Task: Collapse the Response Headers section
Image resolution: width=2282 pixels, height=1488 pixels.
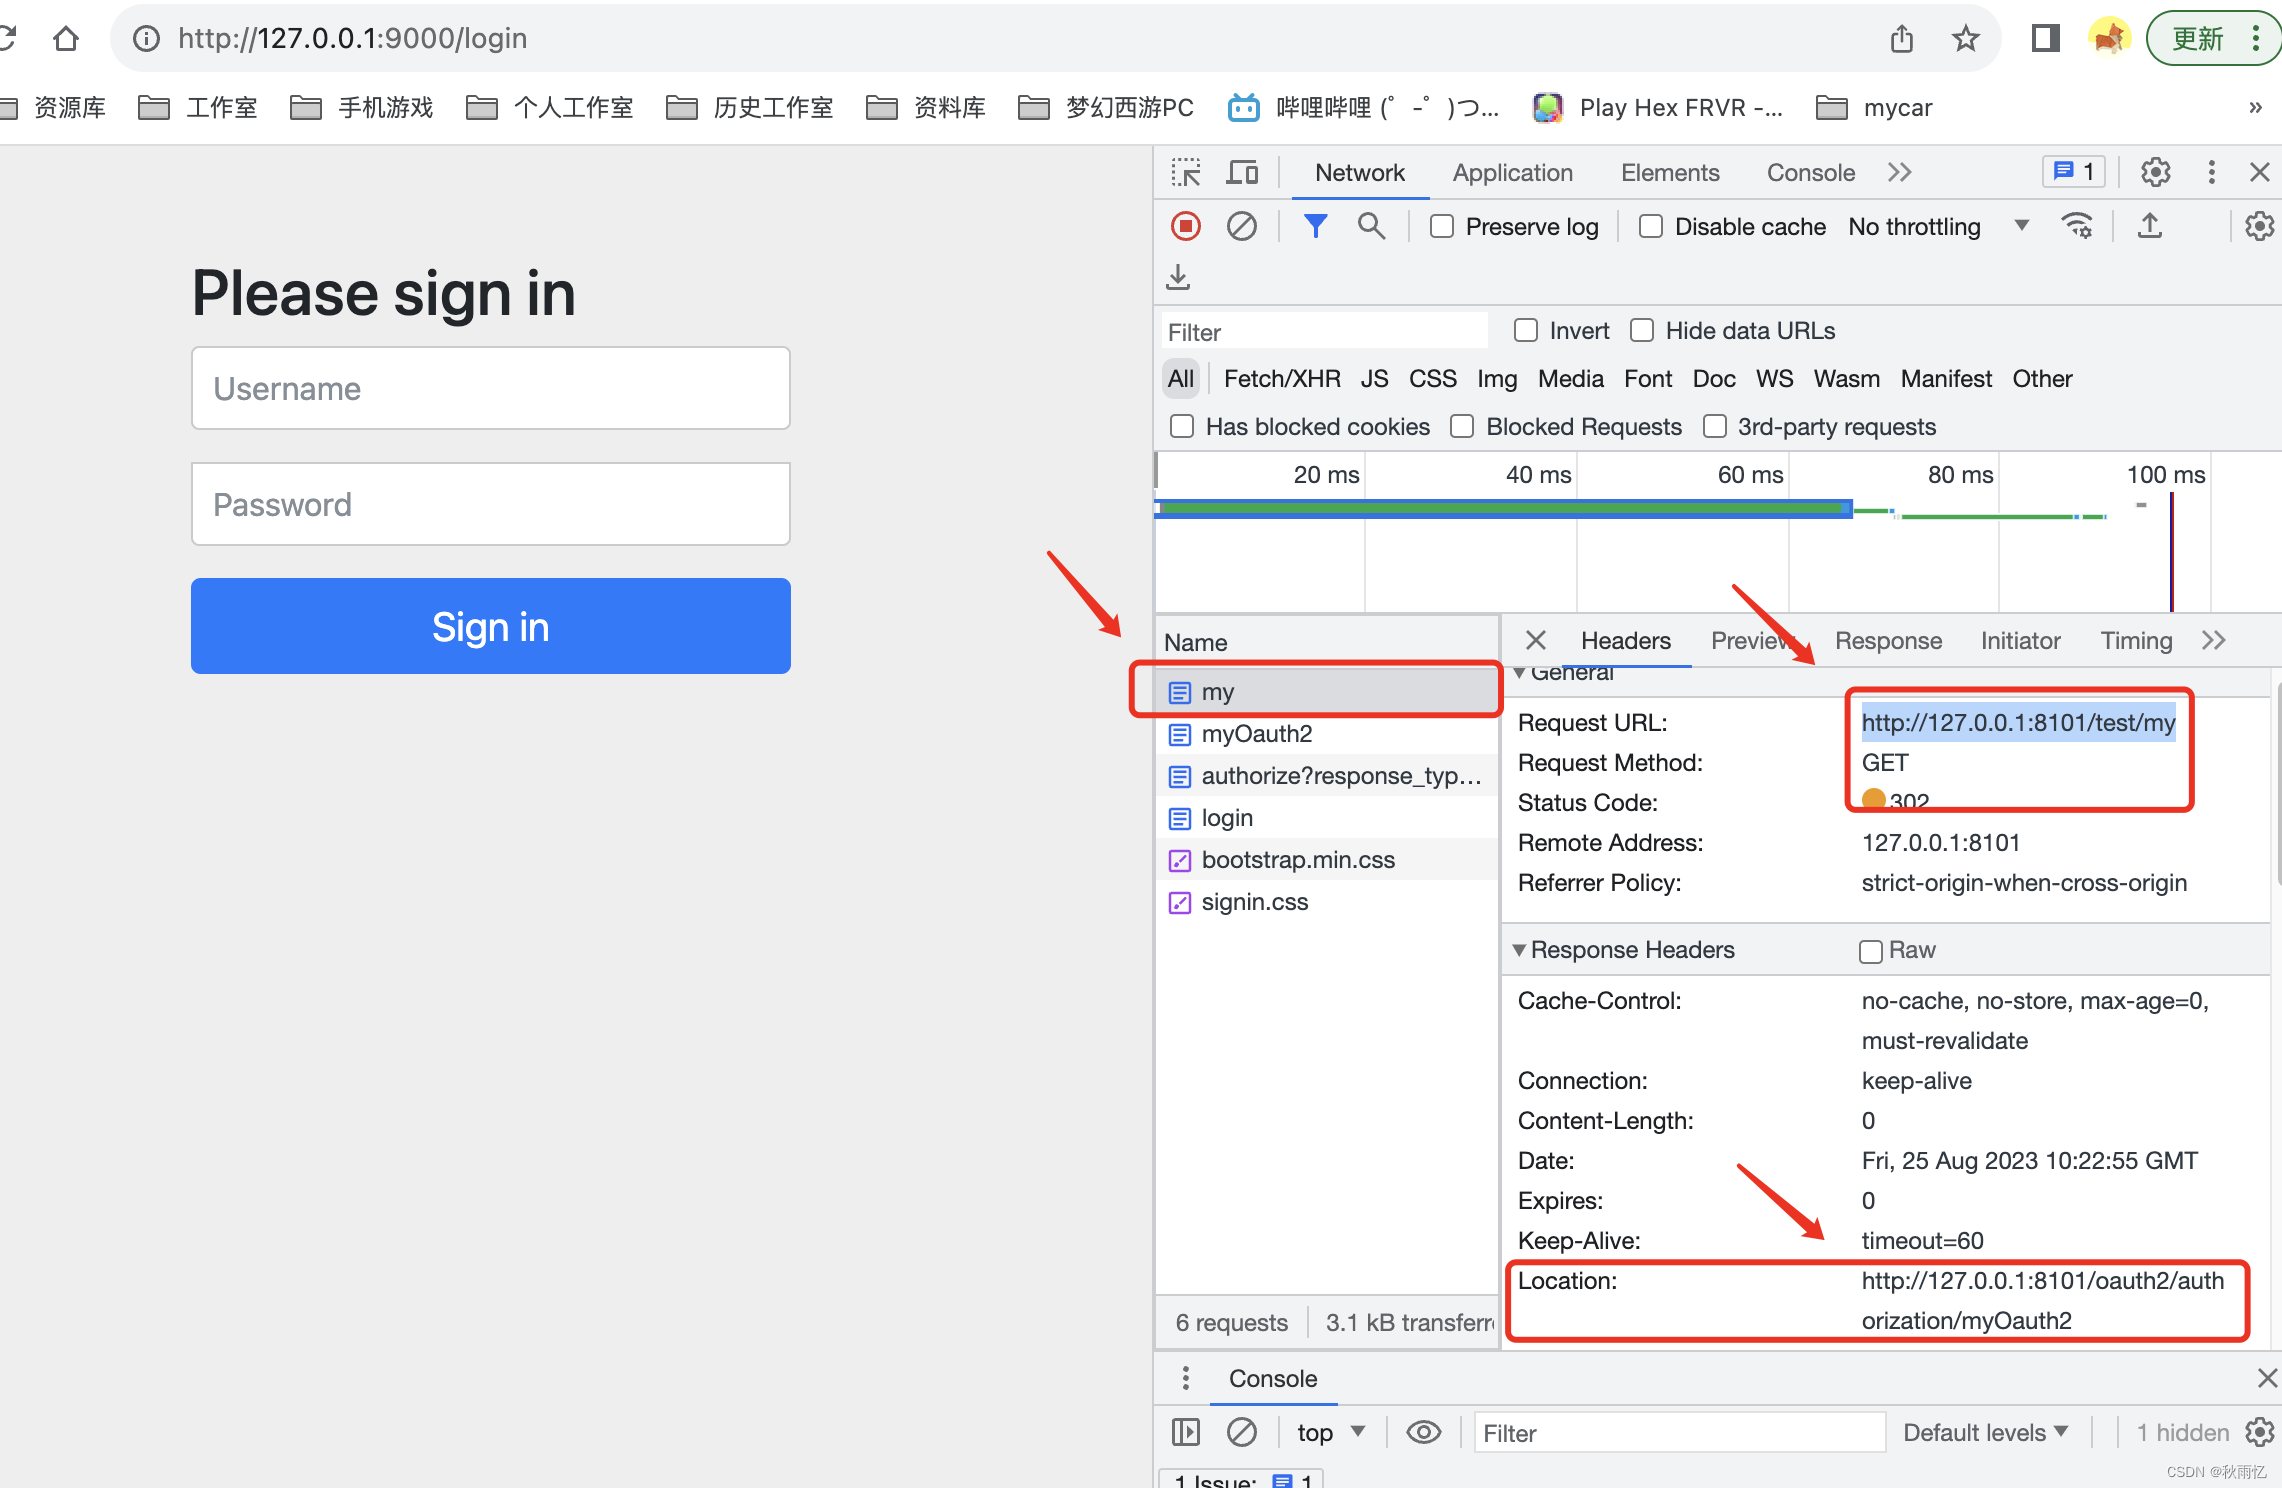Action: tap(1521, 949)
